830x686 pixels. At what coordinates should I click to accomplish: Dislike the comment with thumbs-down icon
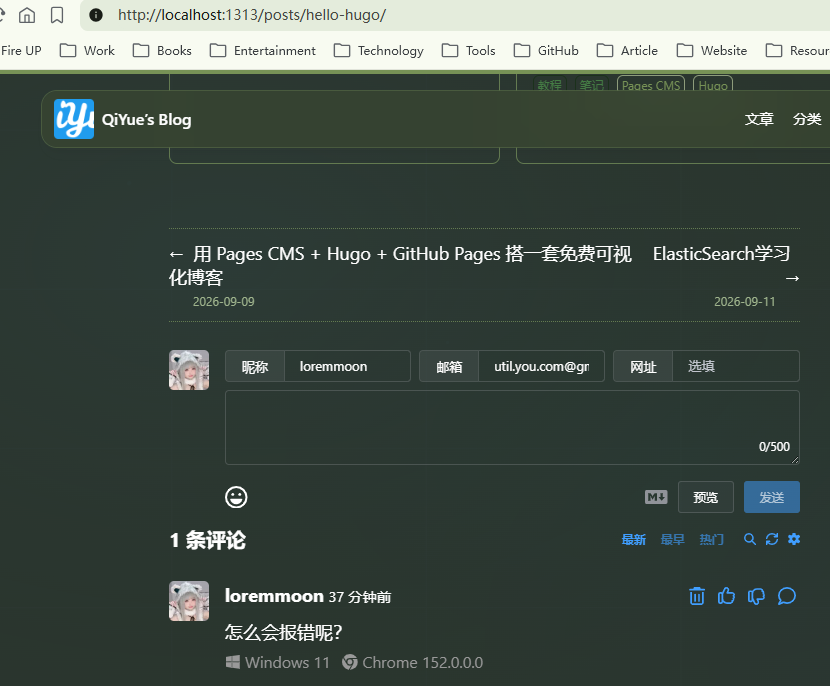click(x=756, y=596)
